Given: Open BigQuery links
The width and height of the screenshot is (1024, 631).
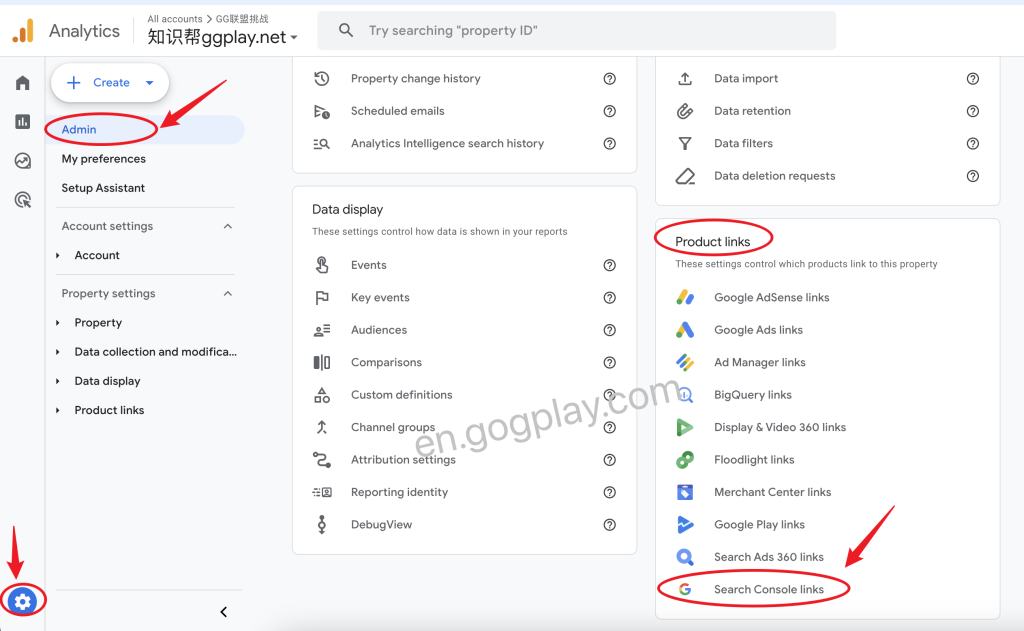Looking at the screenshot, I should click(x=752, y=395).
